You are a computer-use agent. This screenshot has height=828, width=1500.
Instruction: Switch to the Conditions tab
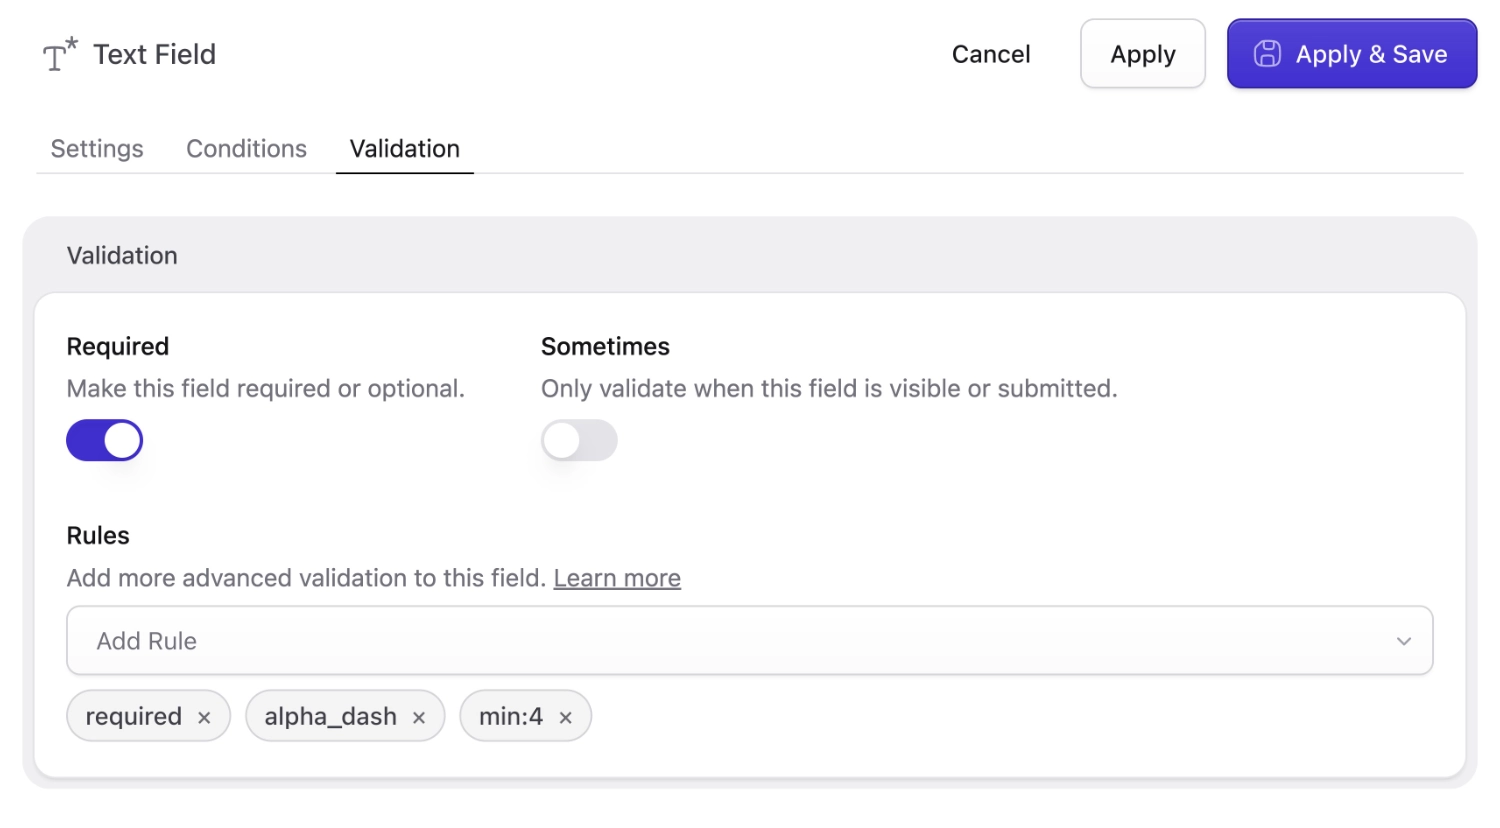pos(246,148)
